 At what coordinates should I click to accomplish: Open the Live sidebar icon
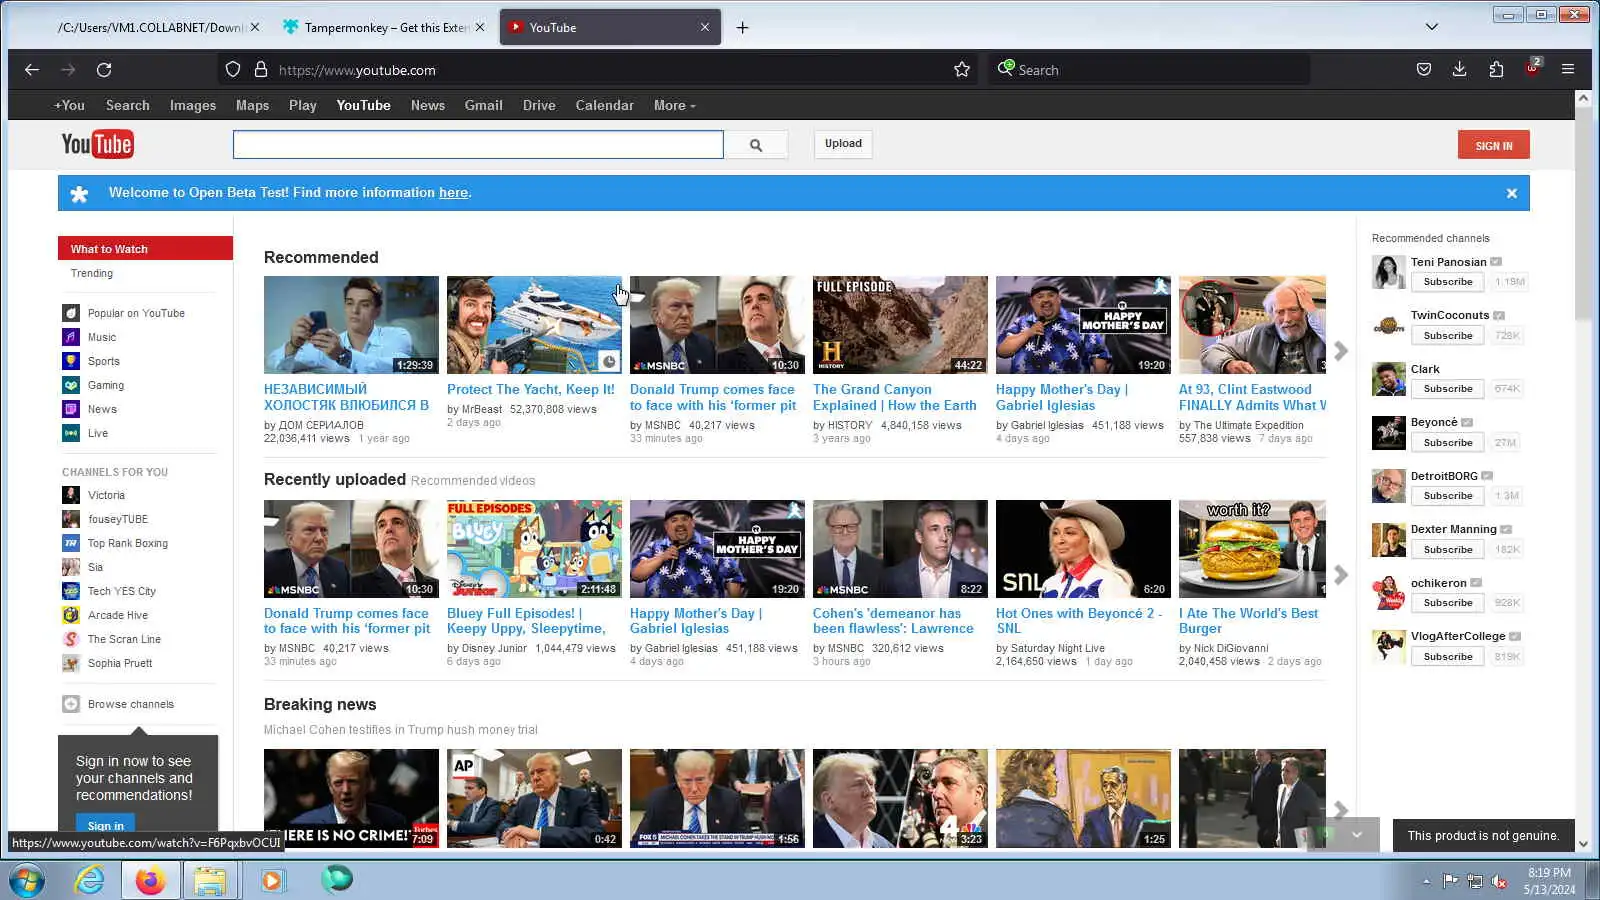(x=71, y=433)
